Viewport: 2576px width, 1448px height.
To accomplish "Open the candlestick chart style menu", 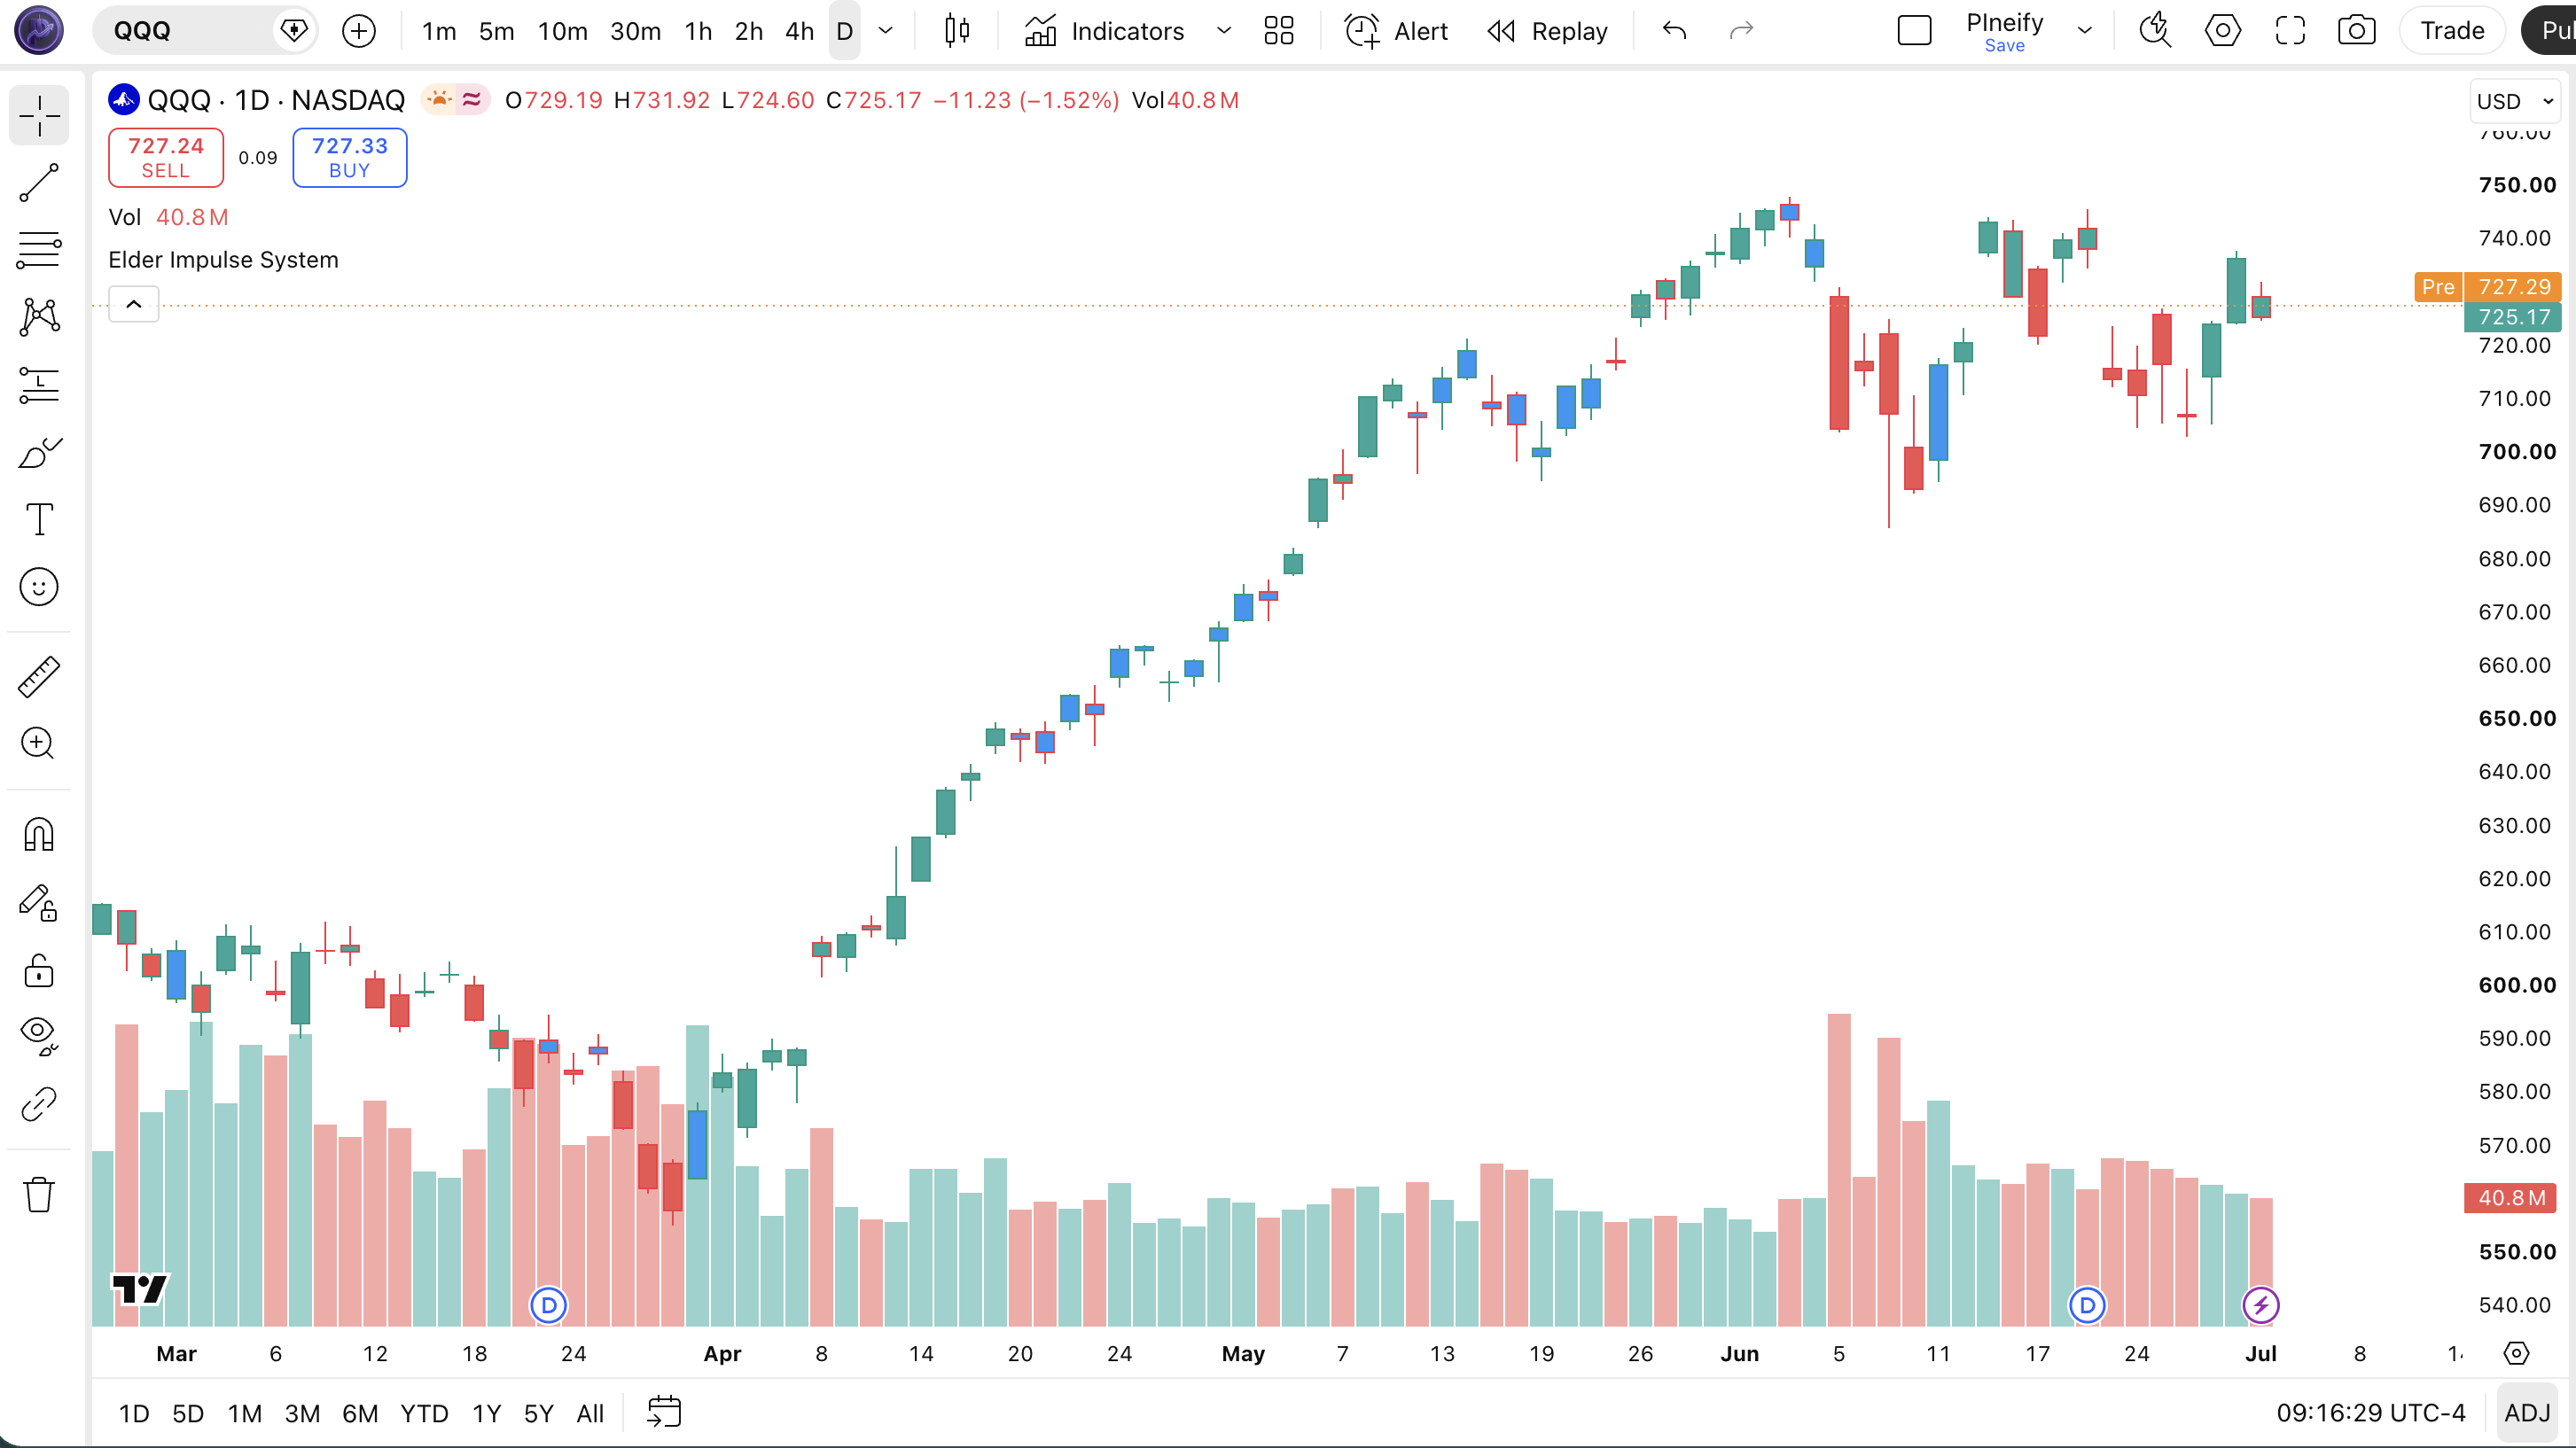I will (x=957, y=31).
